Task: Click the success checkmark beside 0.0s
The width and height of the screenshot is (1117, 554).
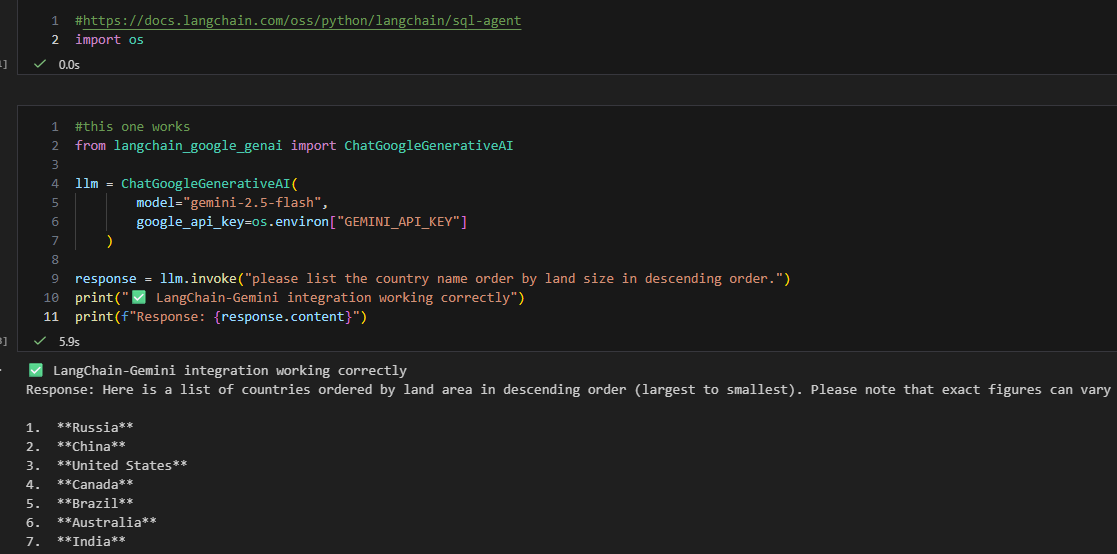Action: click(40, 64)
